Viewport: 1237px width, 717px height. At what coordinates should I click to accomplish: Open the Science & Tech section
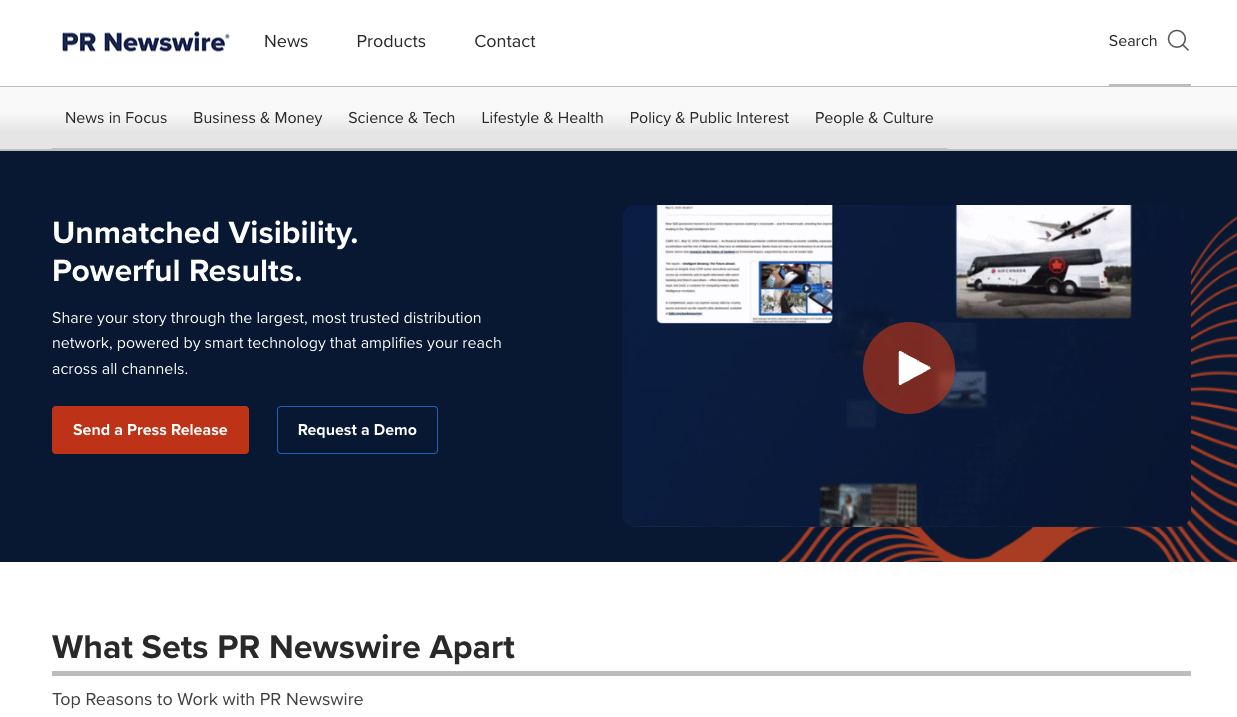click(x=401, y=118)
